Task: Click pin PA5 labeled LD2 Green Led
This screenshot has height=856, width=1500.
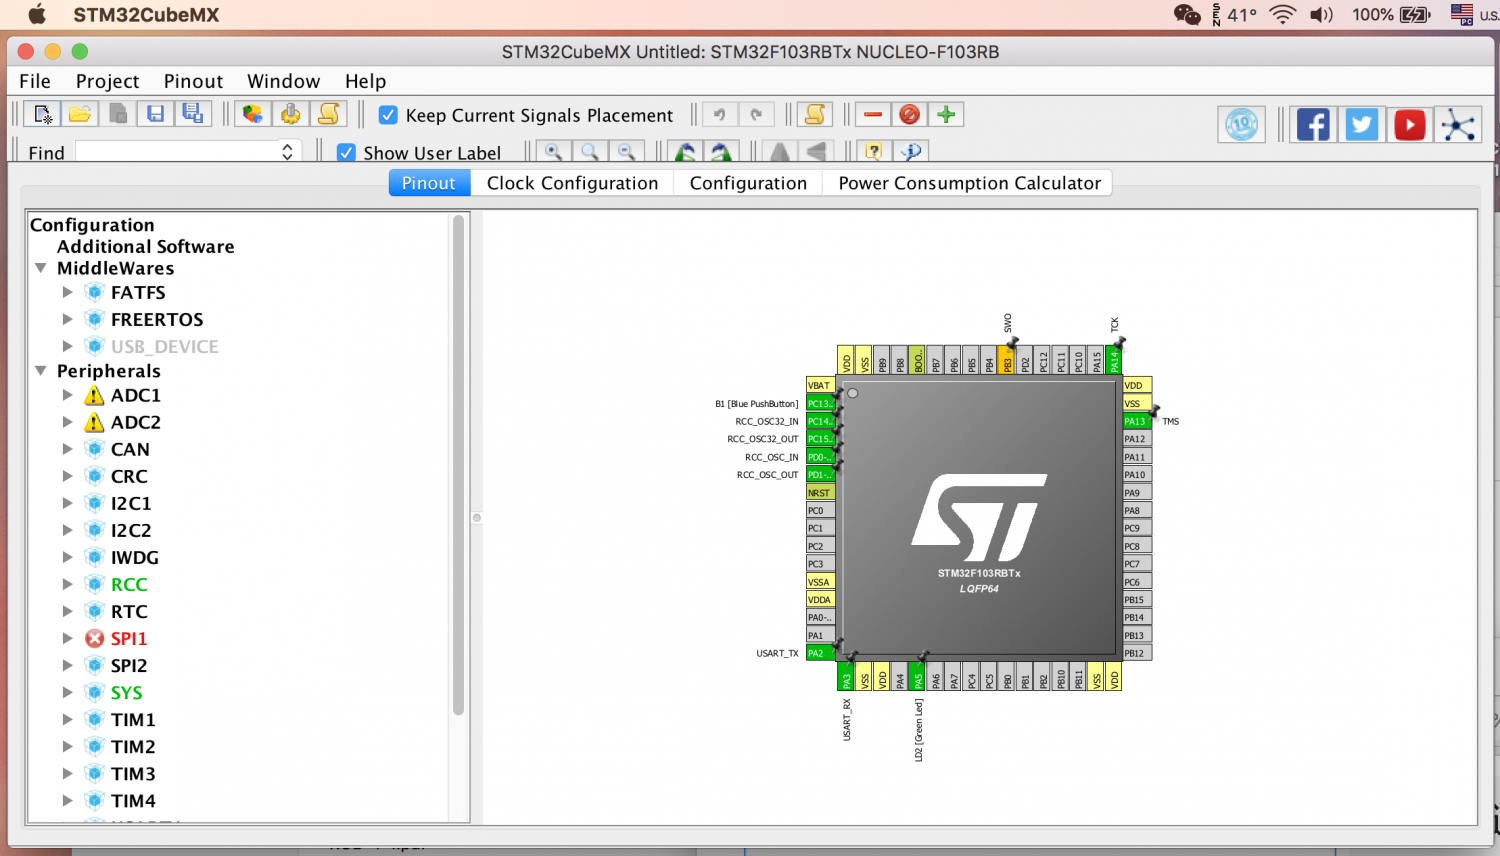Action: [x=918, y=677]
